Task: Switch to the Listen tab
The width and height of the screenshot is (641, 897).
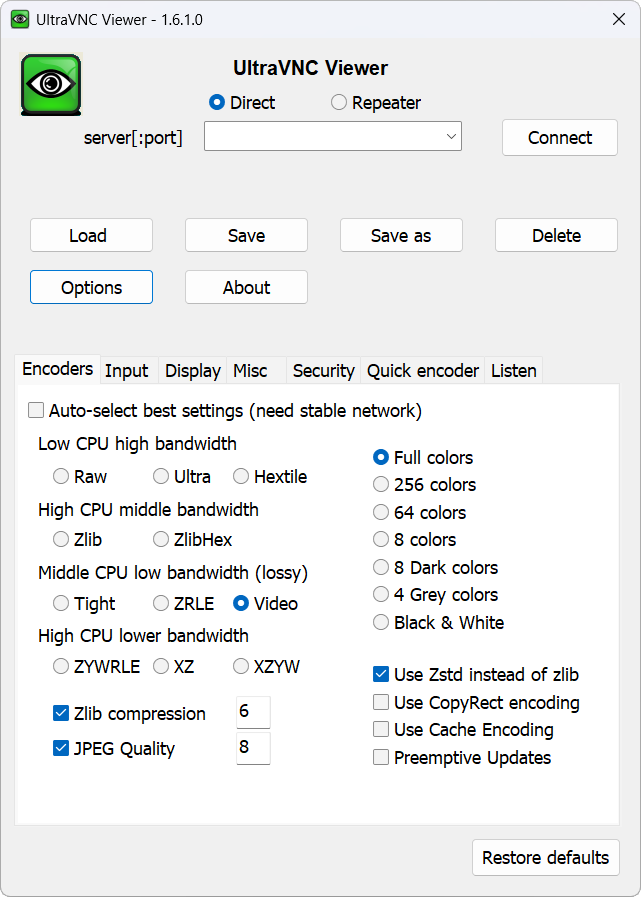Action: pyautogui.click(x=513, y=371)
